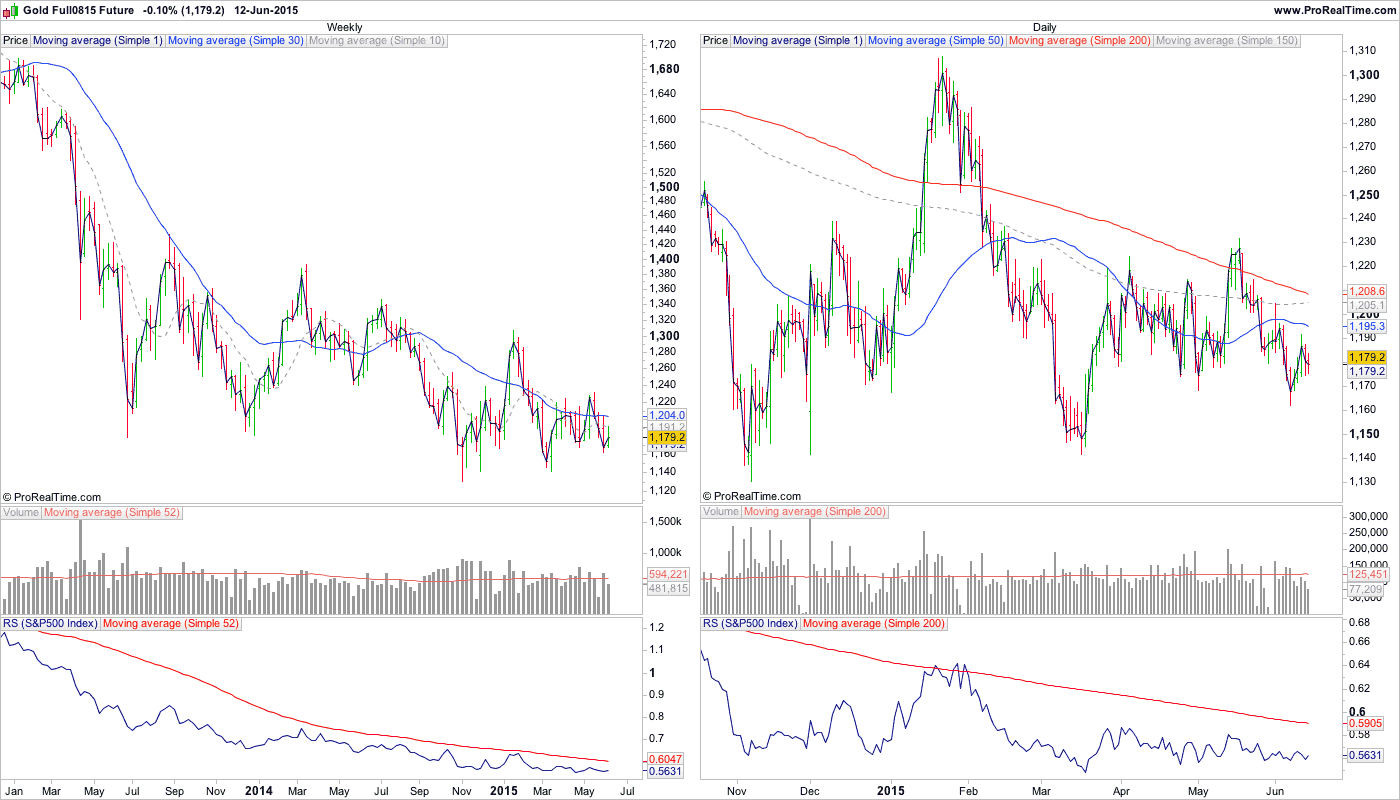Screen dimensions: 1400x800
Task: Click the 12-Jun-2015 date text
Action: pyautogui.click(x=266, y=10)
